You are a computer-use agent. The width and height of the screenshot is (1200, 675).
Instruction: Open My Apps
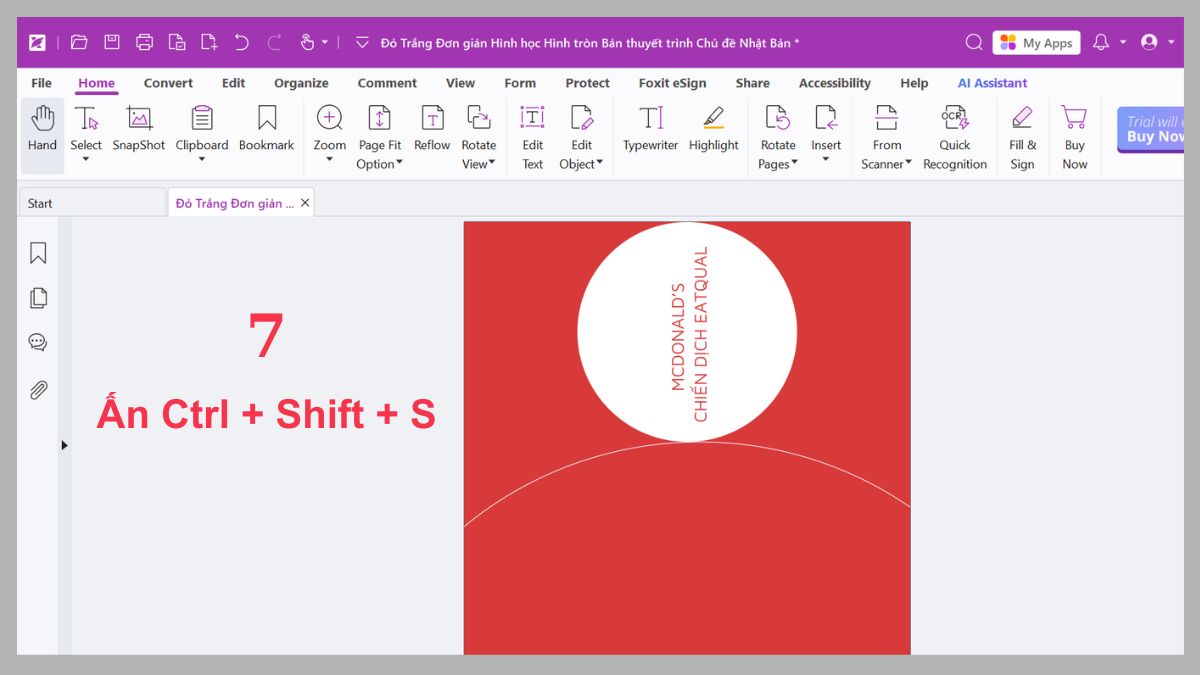[1036, 42]
